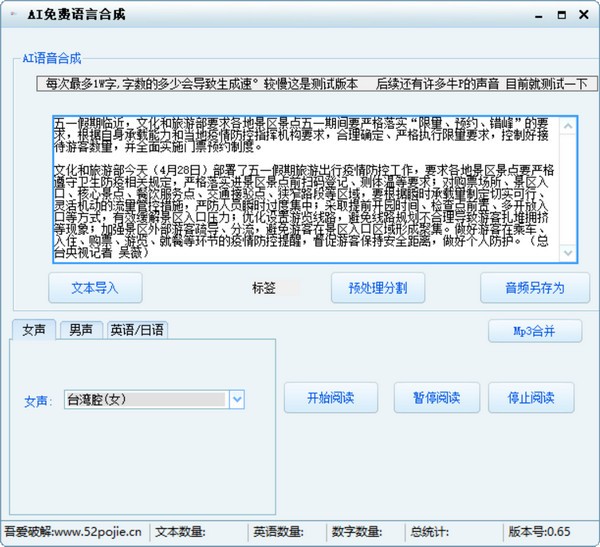Click the 英语数量 status entry
The image size is (600, 547).
pyautogui.click(x=278, y=532)
